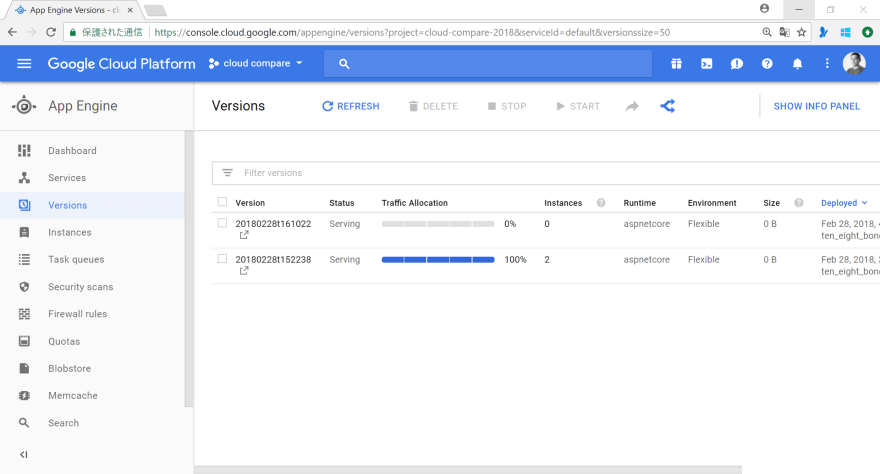880x474 pixels.
Task: Check the box for version 20180228t152238
Action: pyautogui.click(x=222, y=259)
